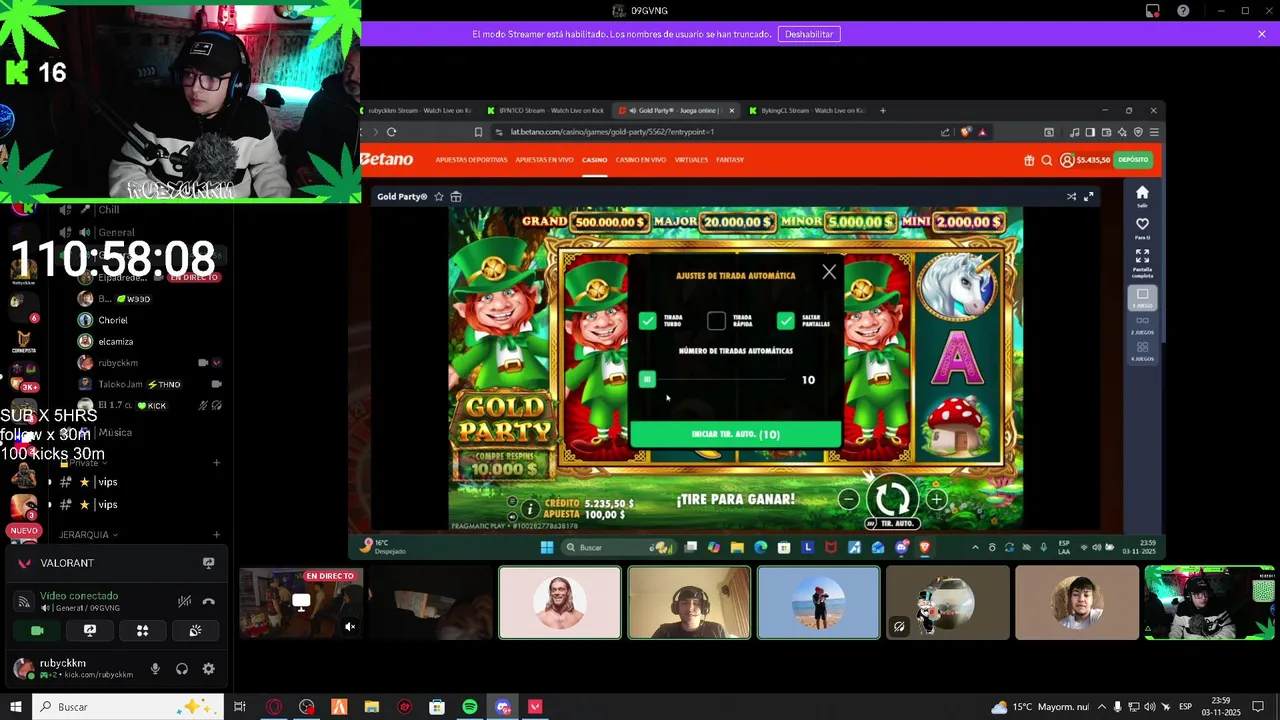Reload the page in the inner browser
Screen dimensions: 1280x720
click(392, 132)
